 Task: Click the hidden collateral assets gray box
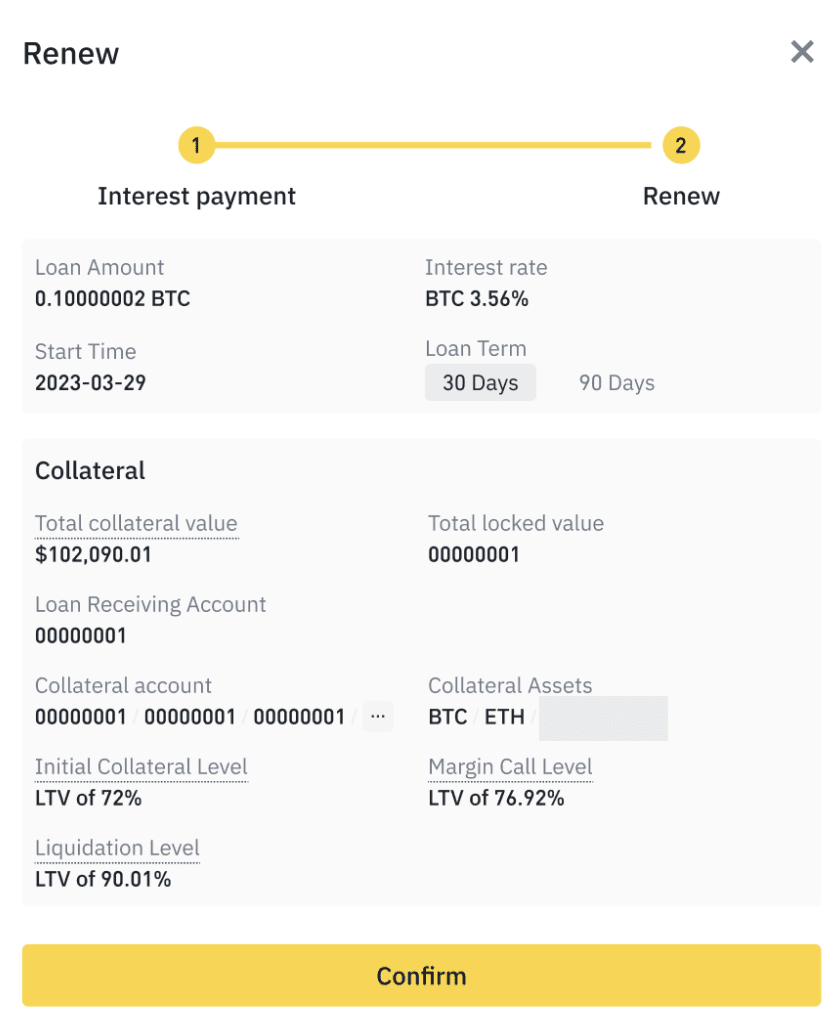pyautogui.click(x=603, y=718)
